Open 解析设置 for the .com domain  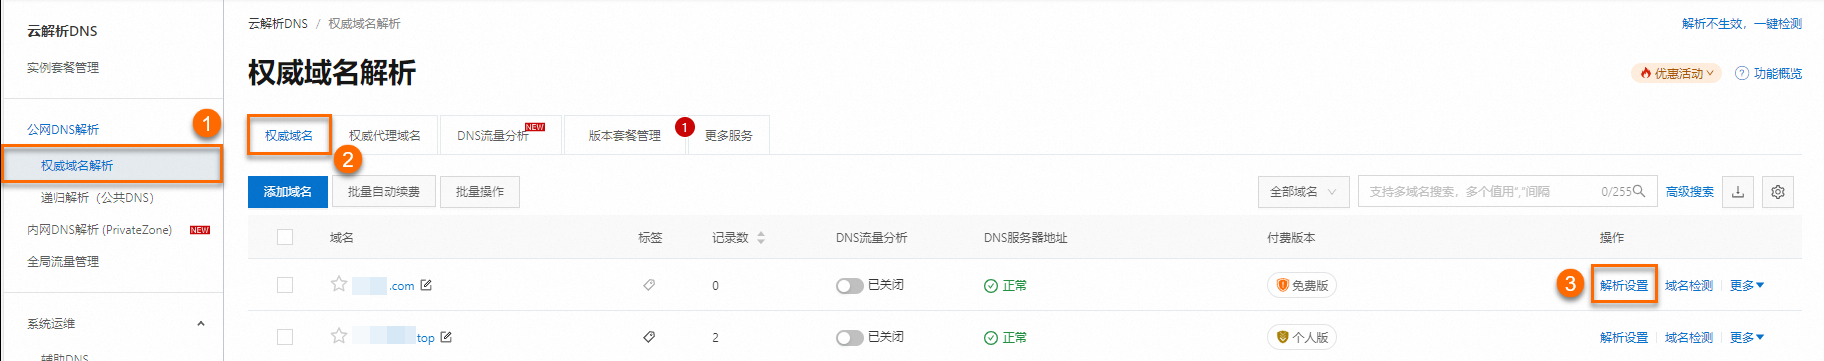(x=1624, y=286)
